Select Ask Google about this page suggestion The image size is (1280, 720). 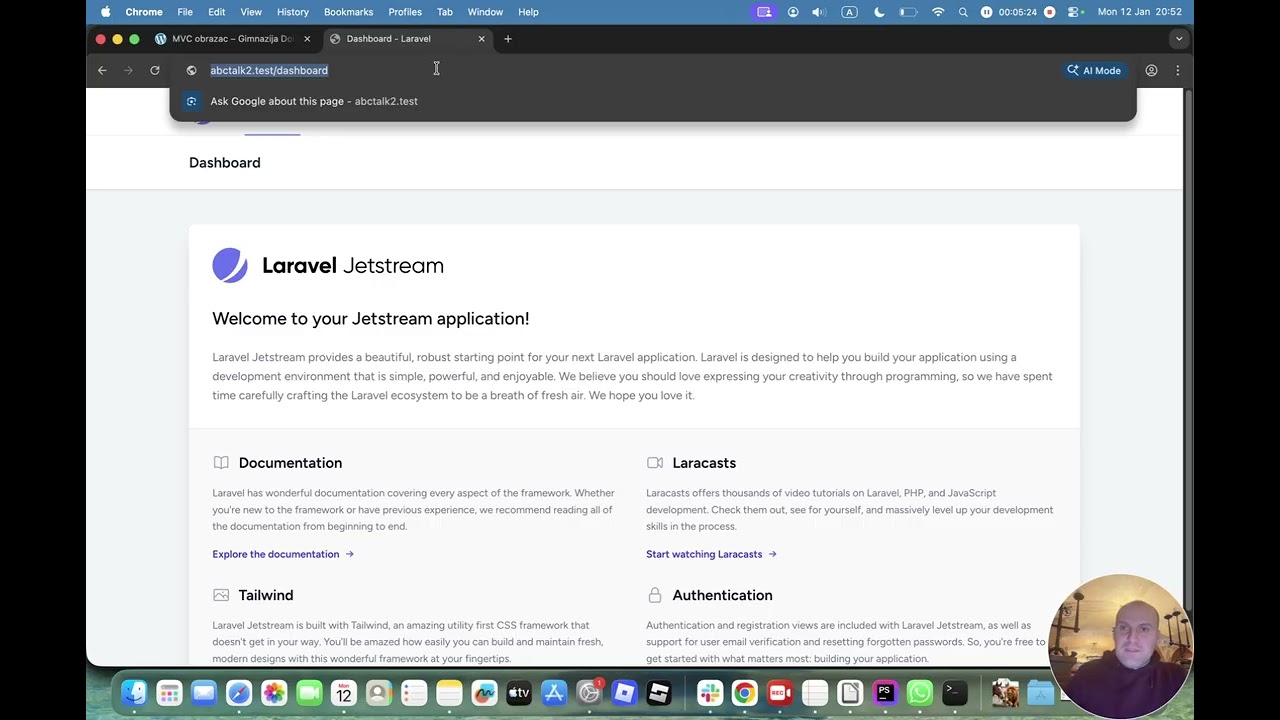(653, 101)
